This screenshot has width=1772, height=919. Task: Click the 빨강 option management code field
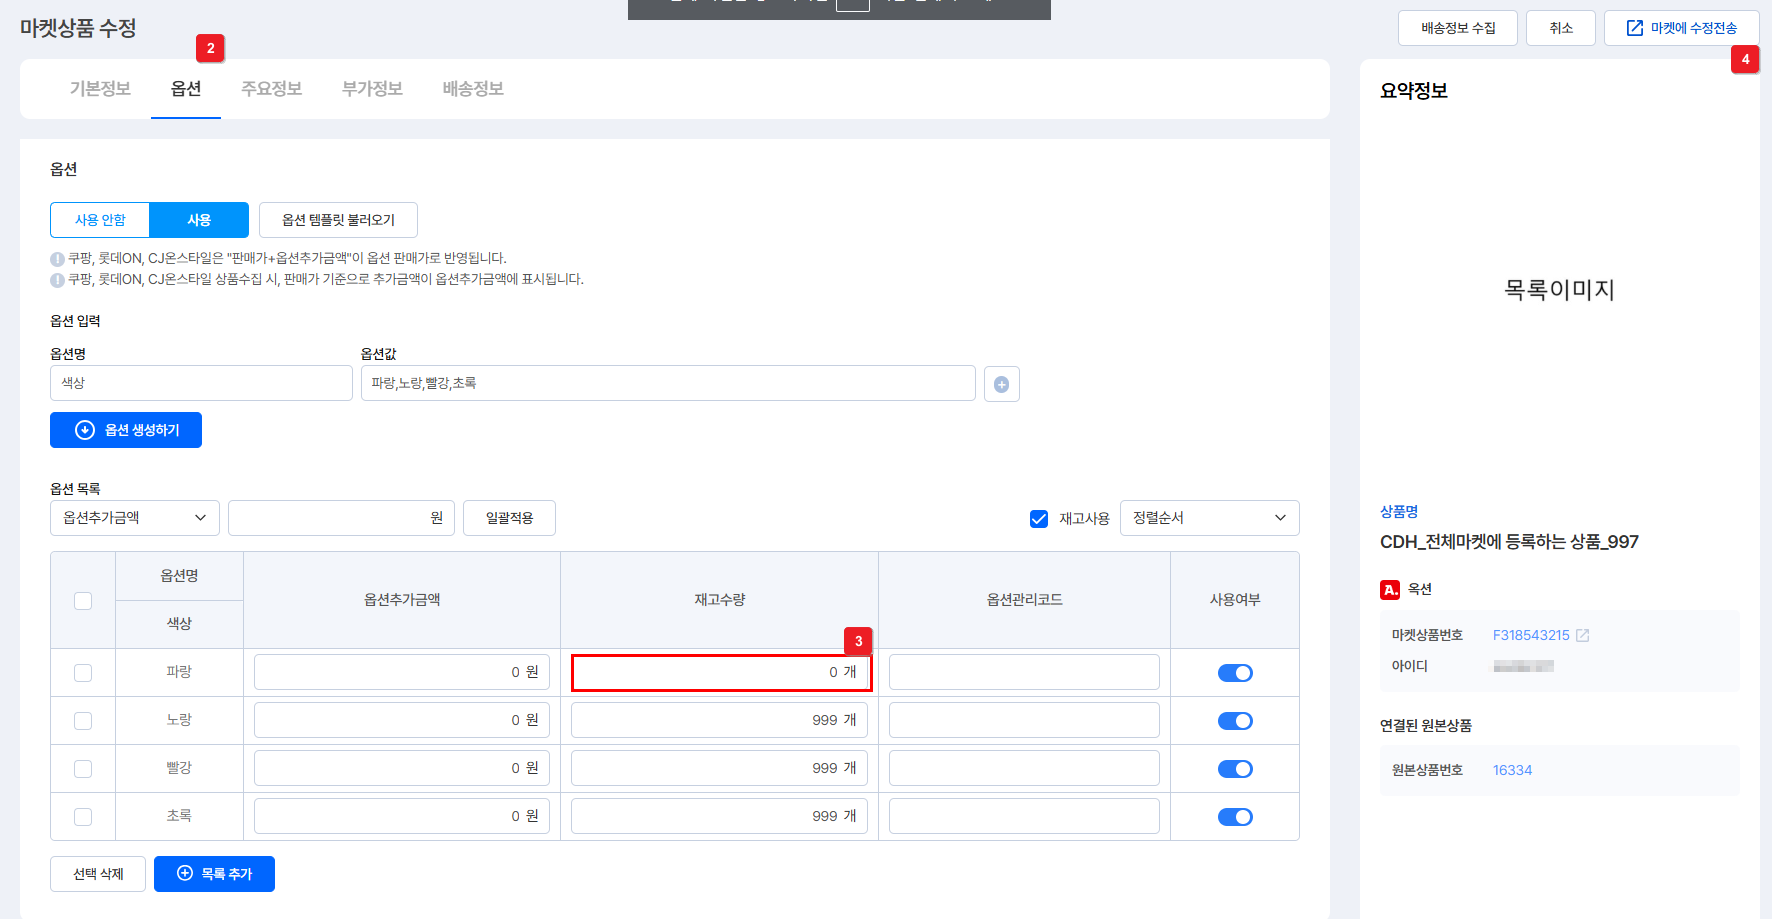point(1024,768)
